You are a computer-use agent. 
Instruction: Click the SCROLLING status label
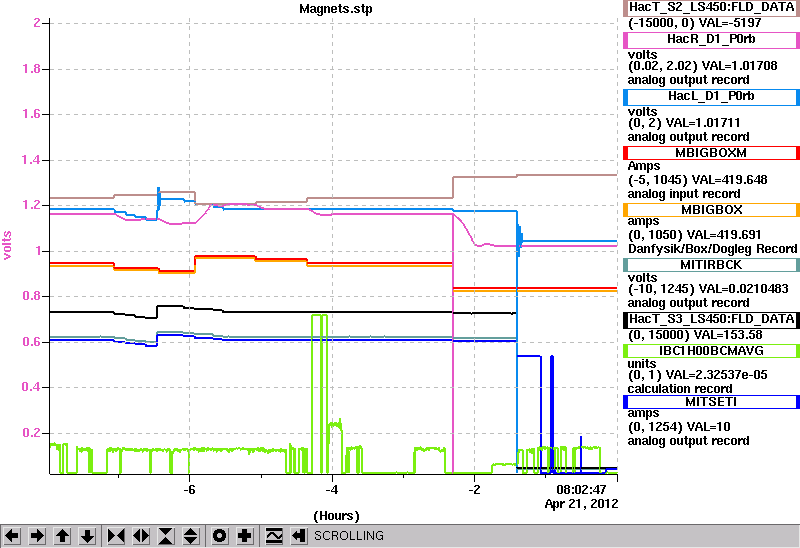349,536
